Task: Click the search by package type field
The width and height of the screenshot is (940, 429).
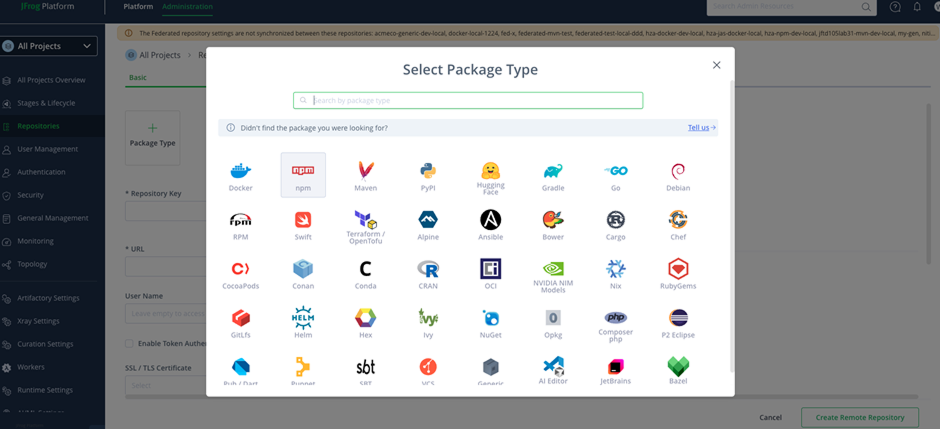Action: [468, 100]
